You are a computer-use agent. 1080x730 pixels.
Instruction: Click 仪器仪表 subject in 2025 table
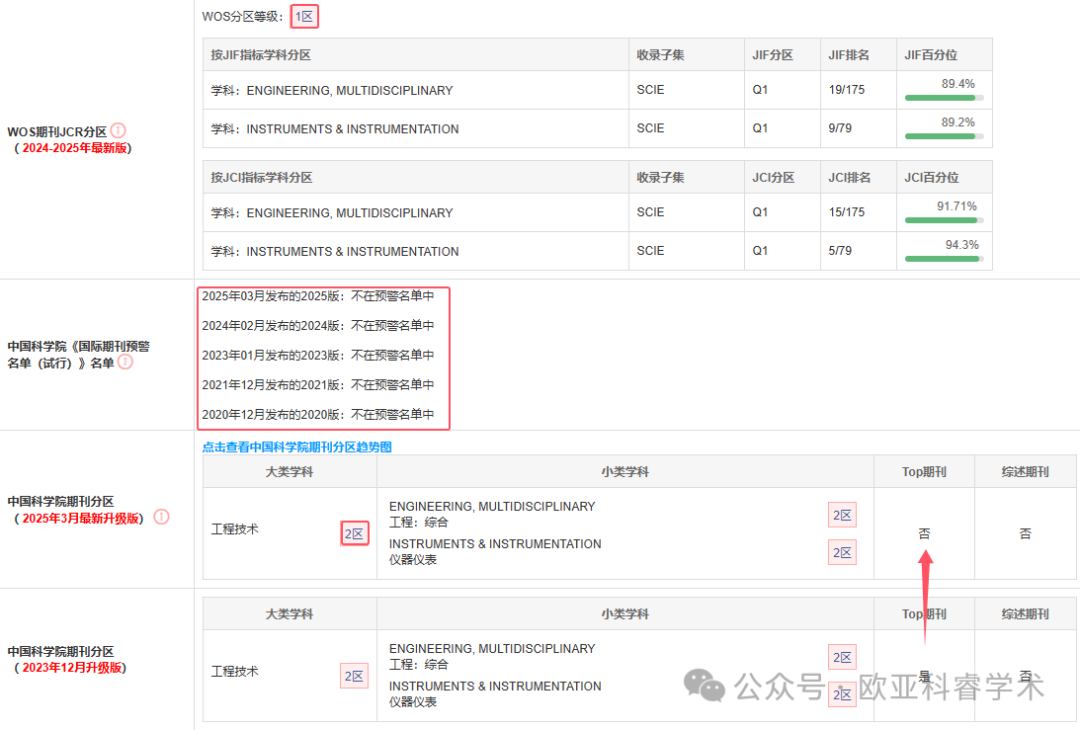point(413,560)
